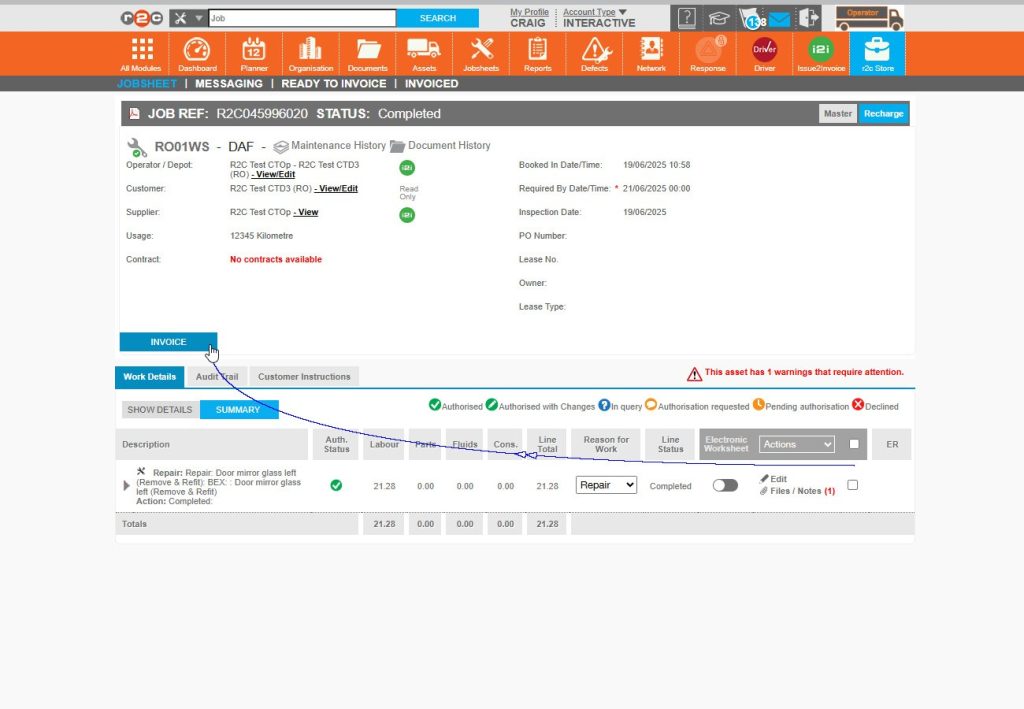Image resolution: width=1024 pixels, height=709 pixels.
Task: Tick the ER checkbox for the repair row
Action: 852,483
